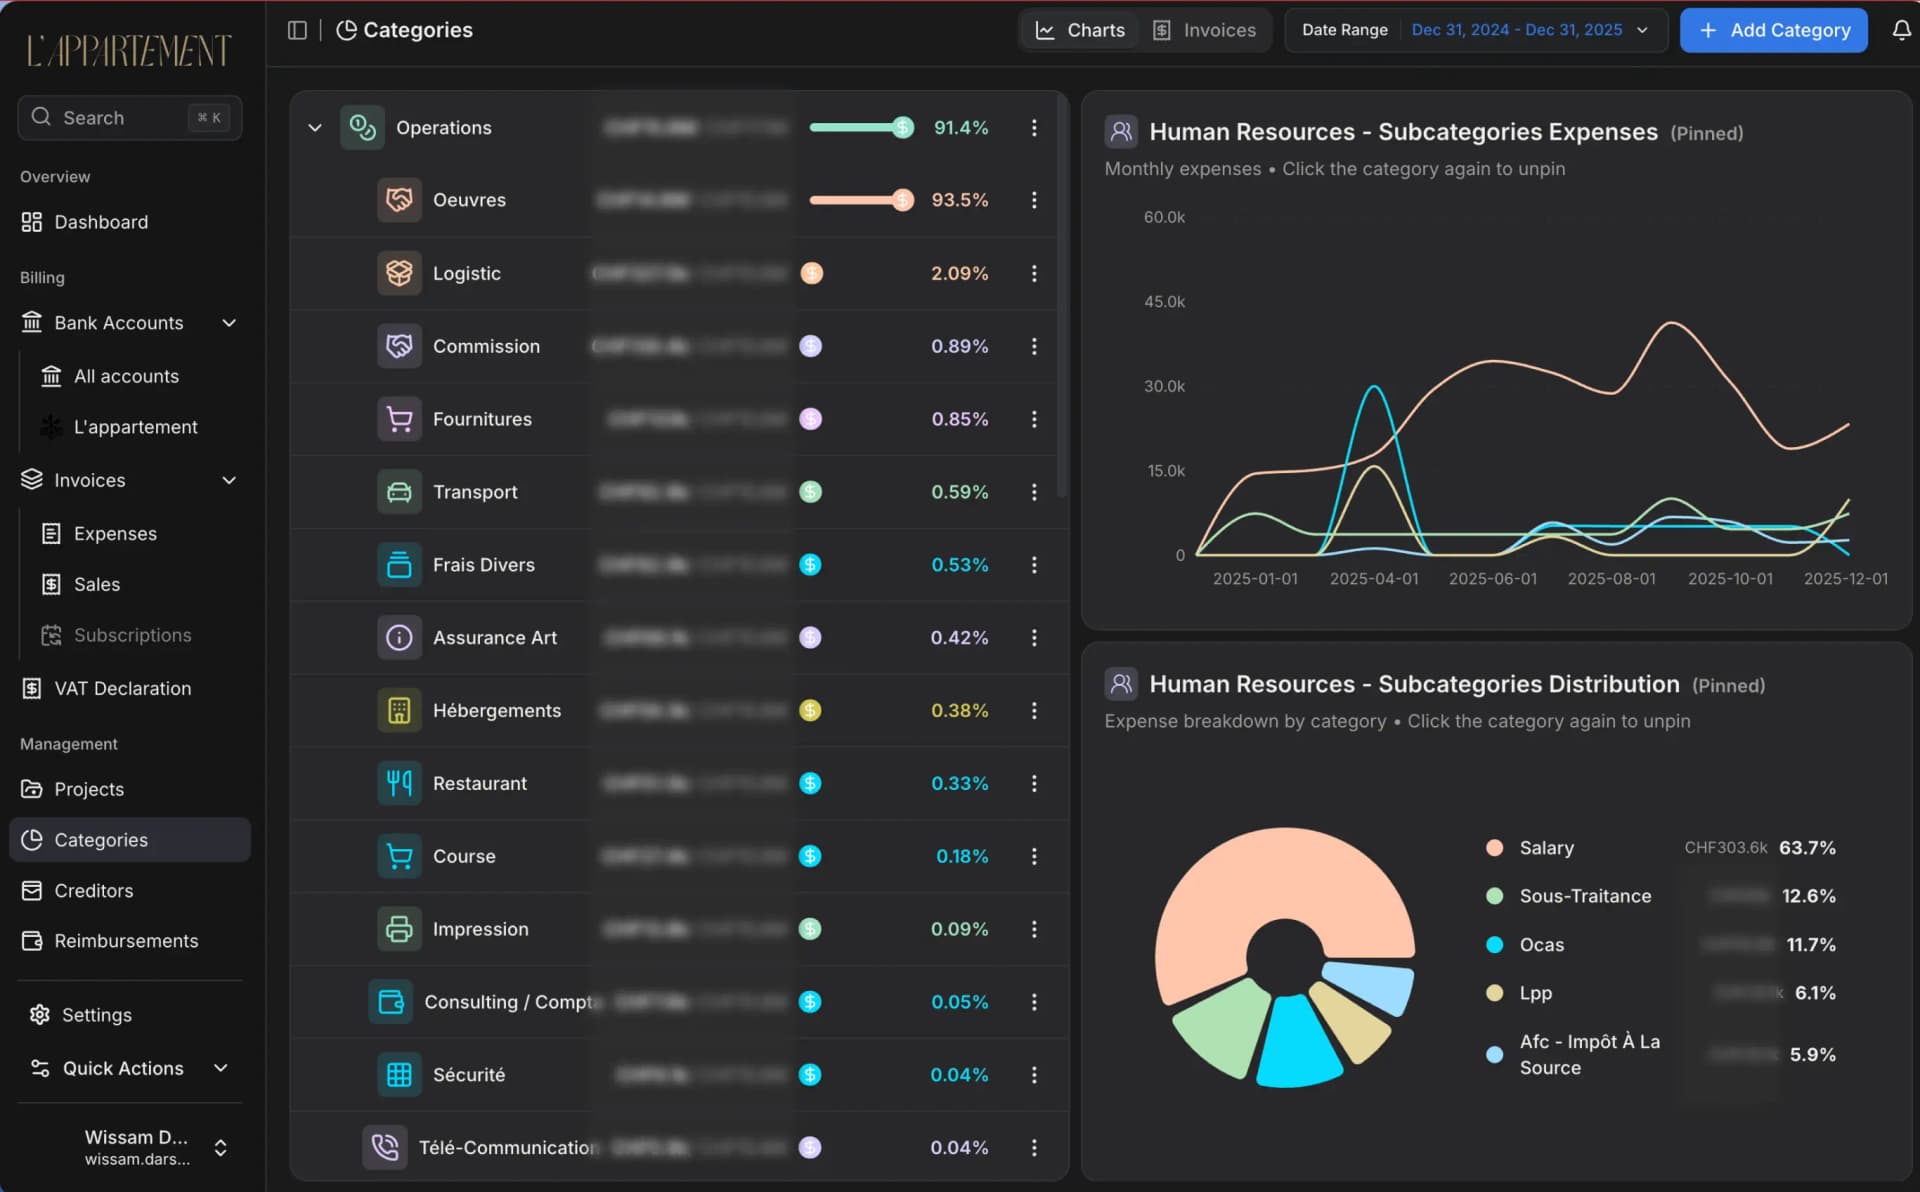Toggle Ocas legend entry
Screen dimensions: 1920x1192
point(1541,945)
